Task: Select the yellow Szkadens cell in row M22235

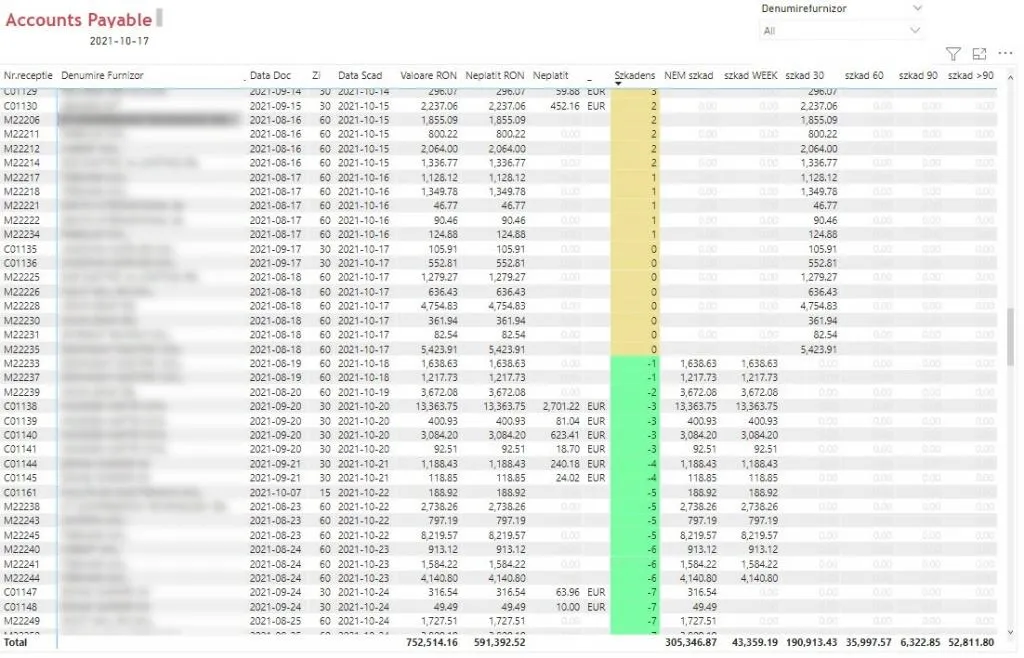Action: pos(634,350)
